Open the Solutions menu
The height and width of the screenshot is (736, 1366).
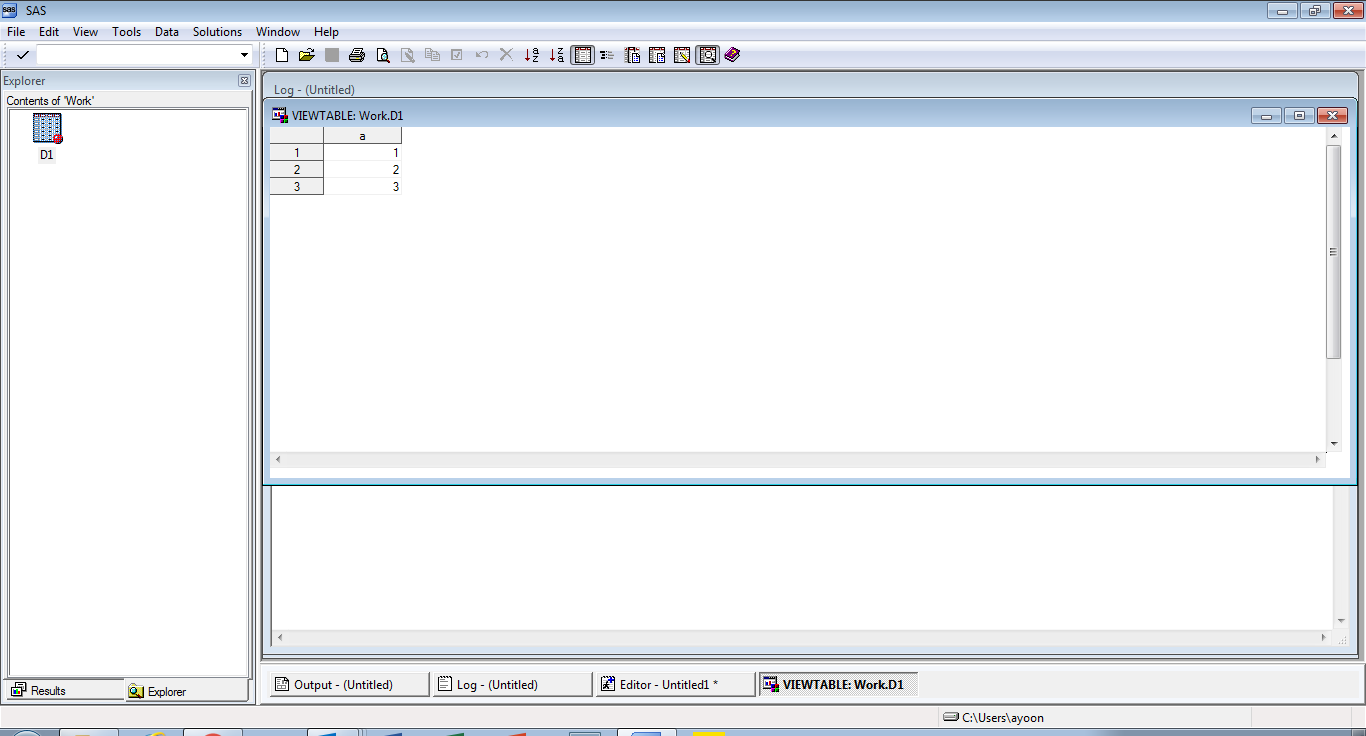(x=217, y=31)
